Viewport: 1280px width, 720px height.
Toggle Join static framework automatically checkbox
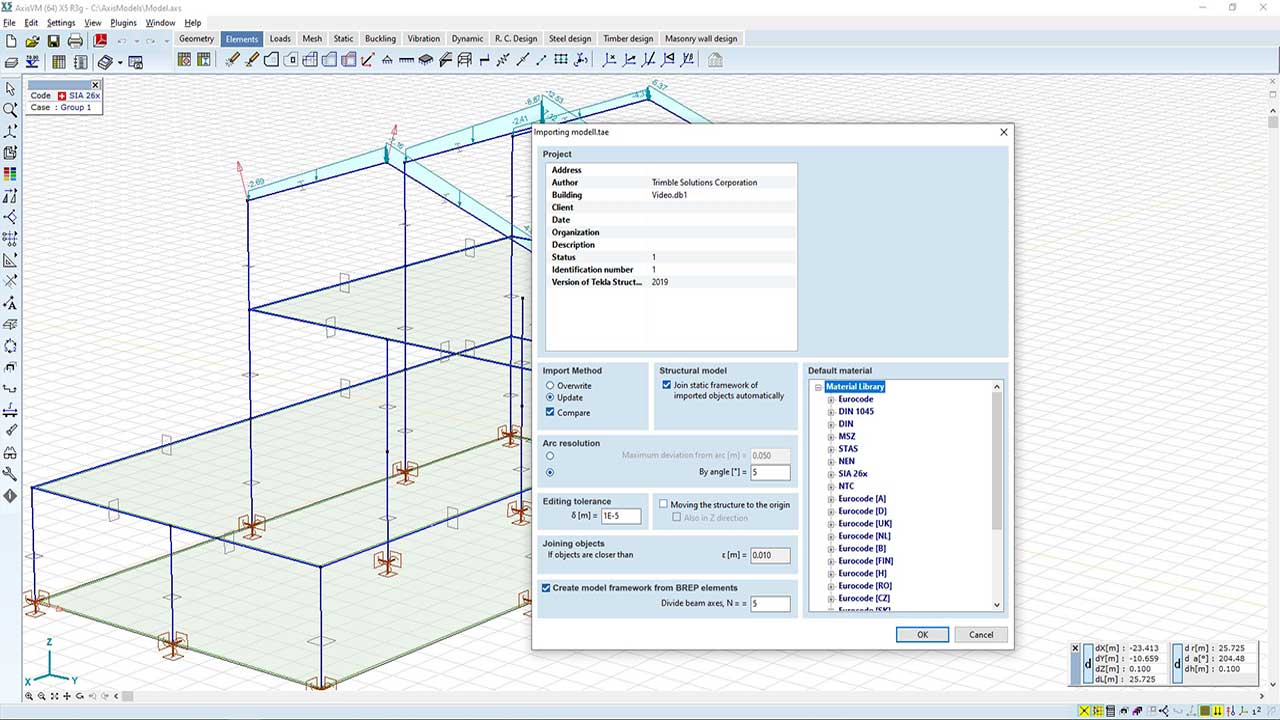(x=667, y=385)
